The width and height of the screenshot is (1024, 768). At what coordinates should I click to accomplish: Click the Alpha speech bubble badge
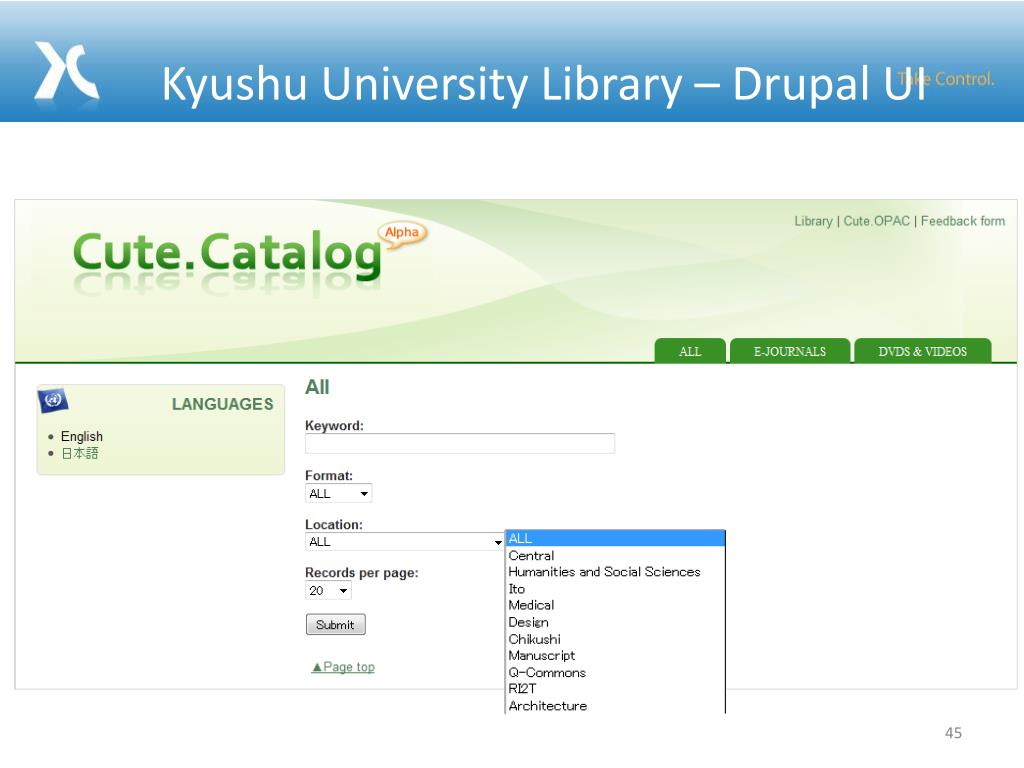tap(402, 233)
